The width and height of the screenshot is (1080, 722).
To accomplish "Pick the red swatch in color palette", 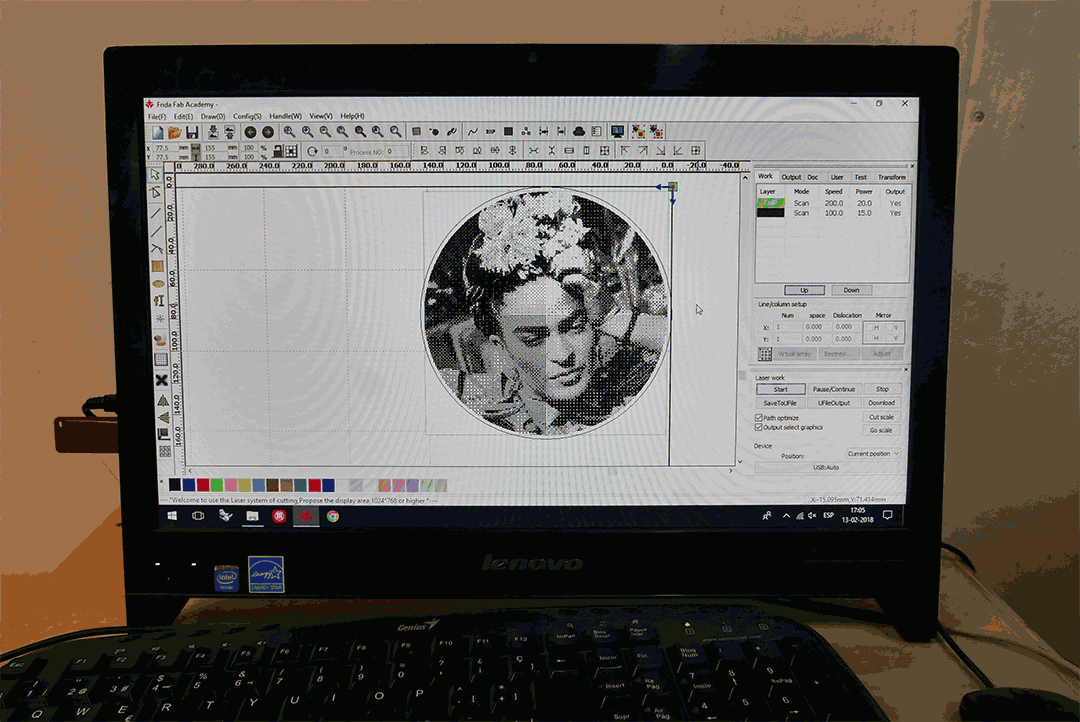I will [203, 485].
